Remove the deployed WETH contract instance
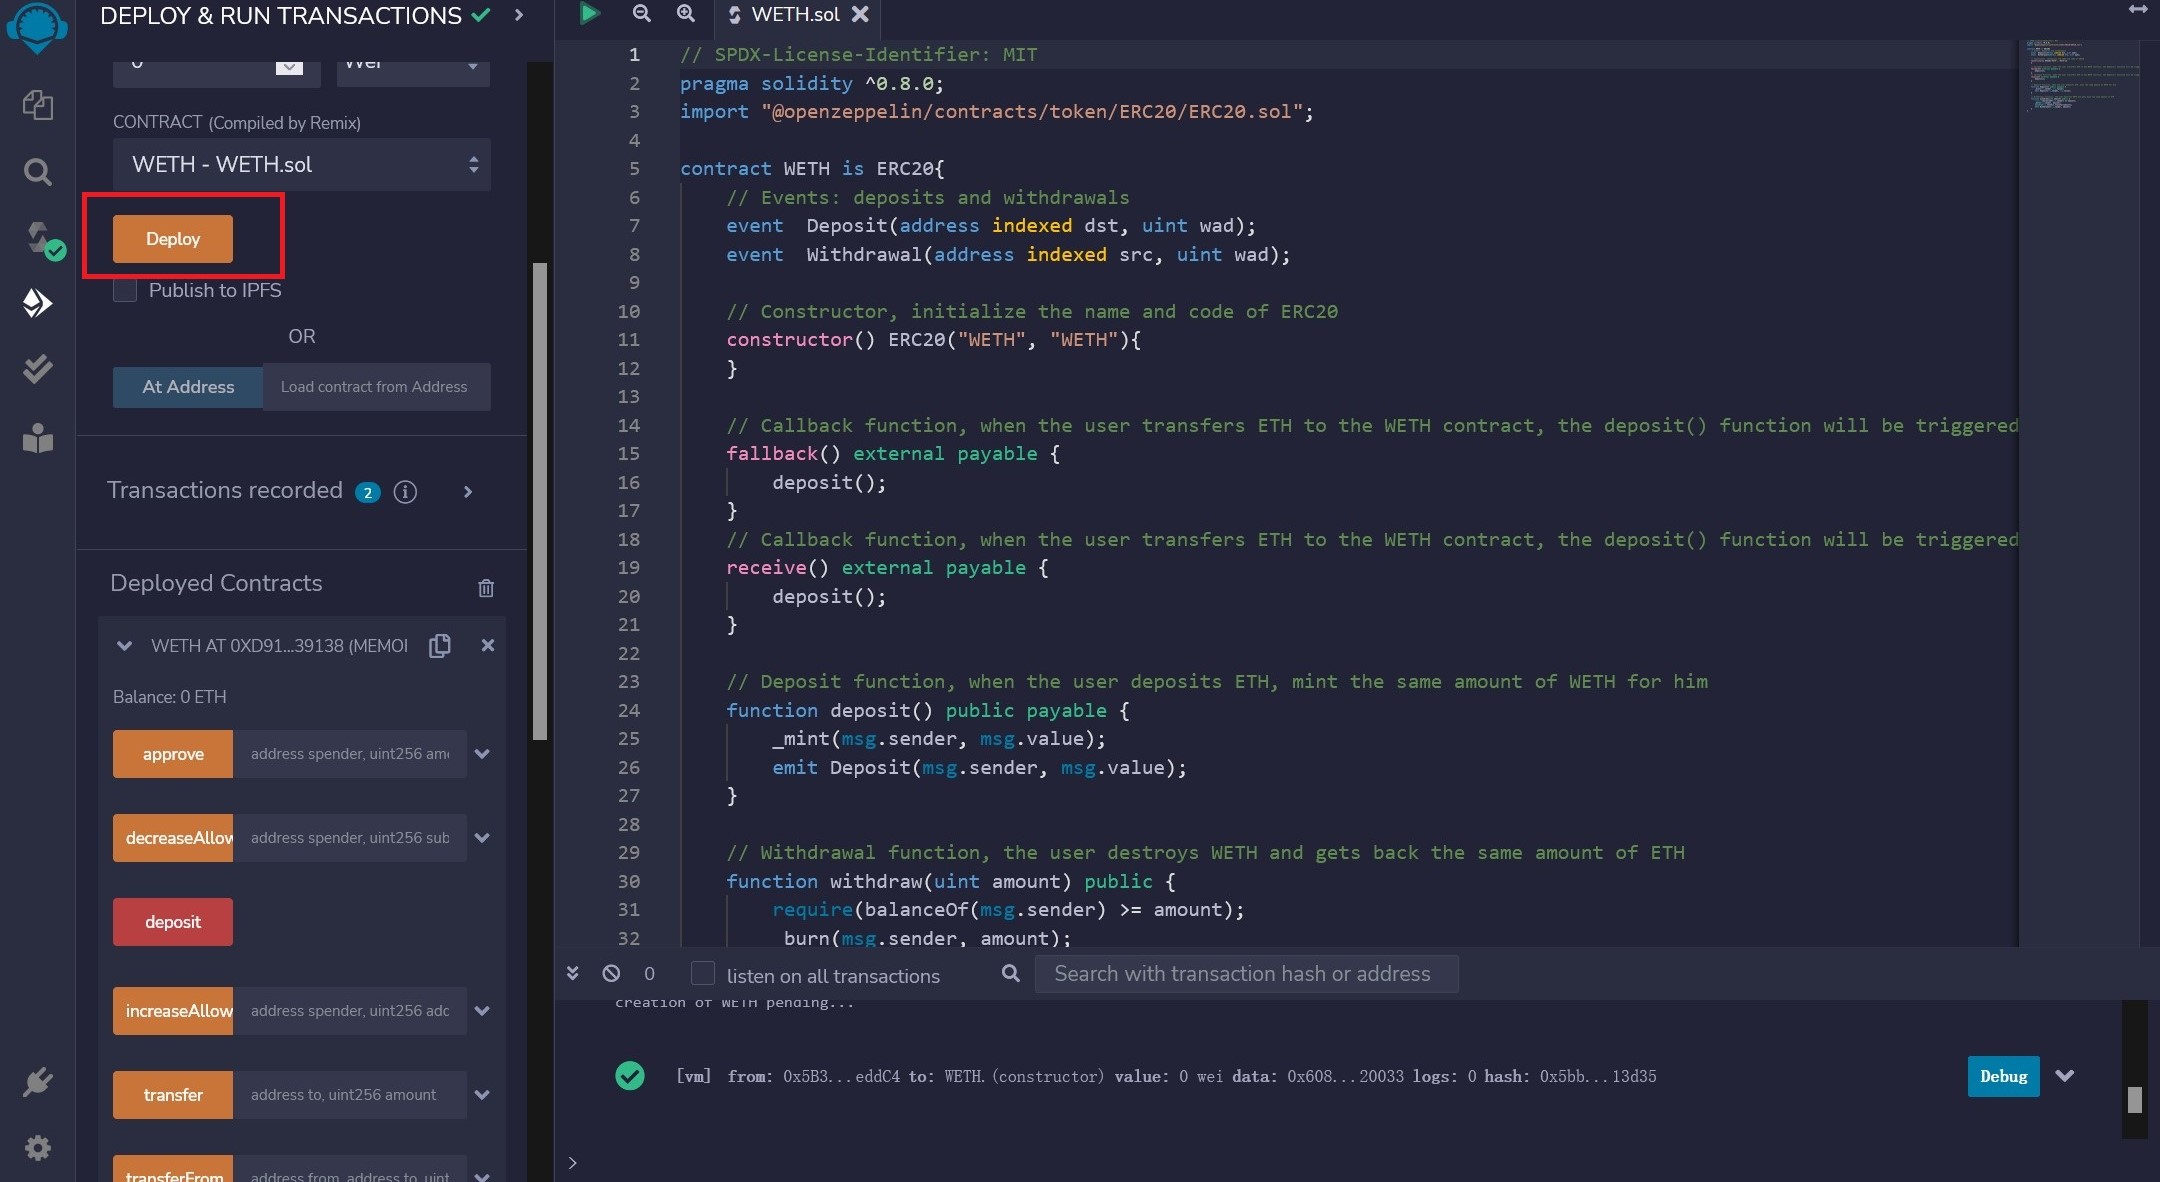The image size is (2160, 1182). click(x=488, y=646)
